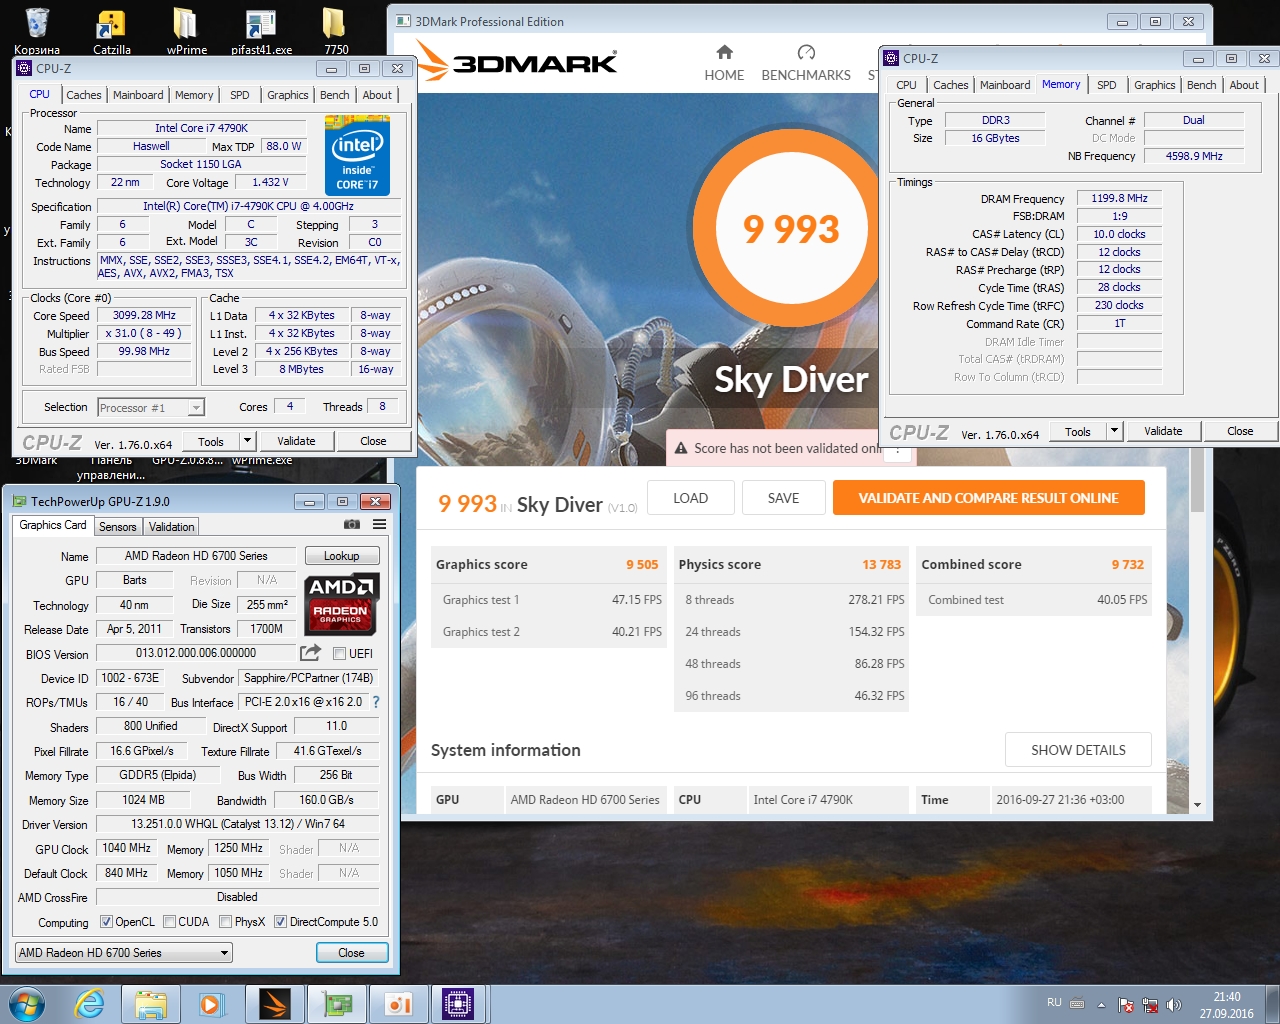1280x1024 pixels.
Task: Click the RU language indicator
Action: click(1054, 1002)
